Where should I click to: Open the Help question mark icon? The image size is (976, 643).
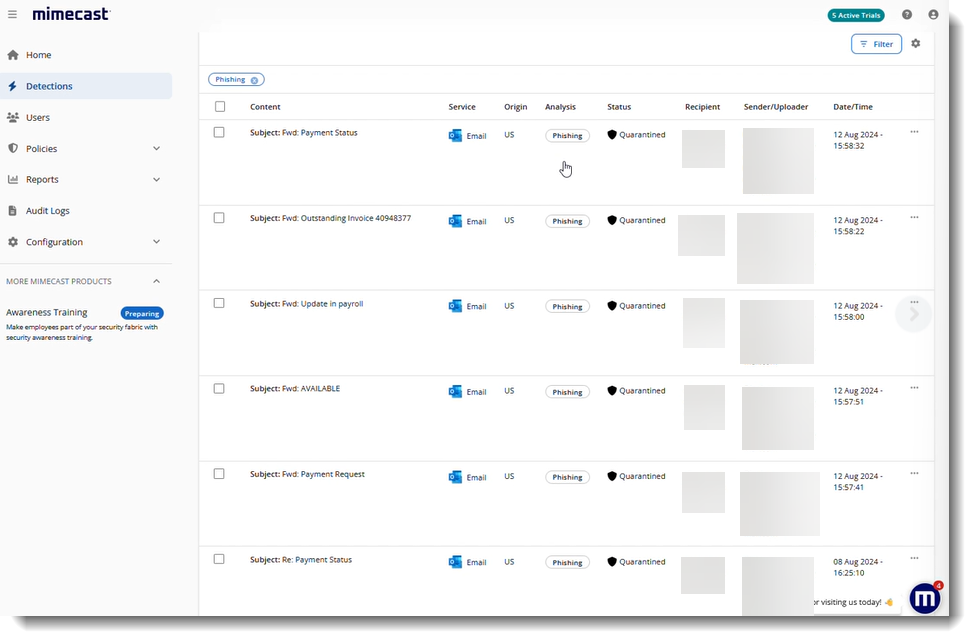[x=905, y=15]
